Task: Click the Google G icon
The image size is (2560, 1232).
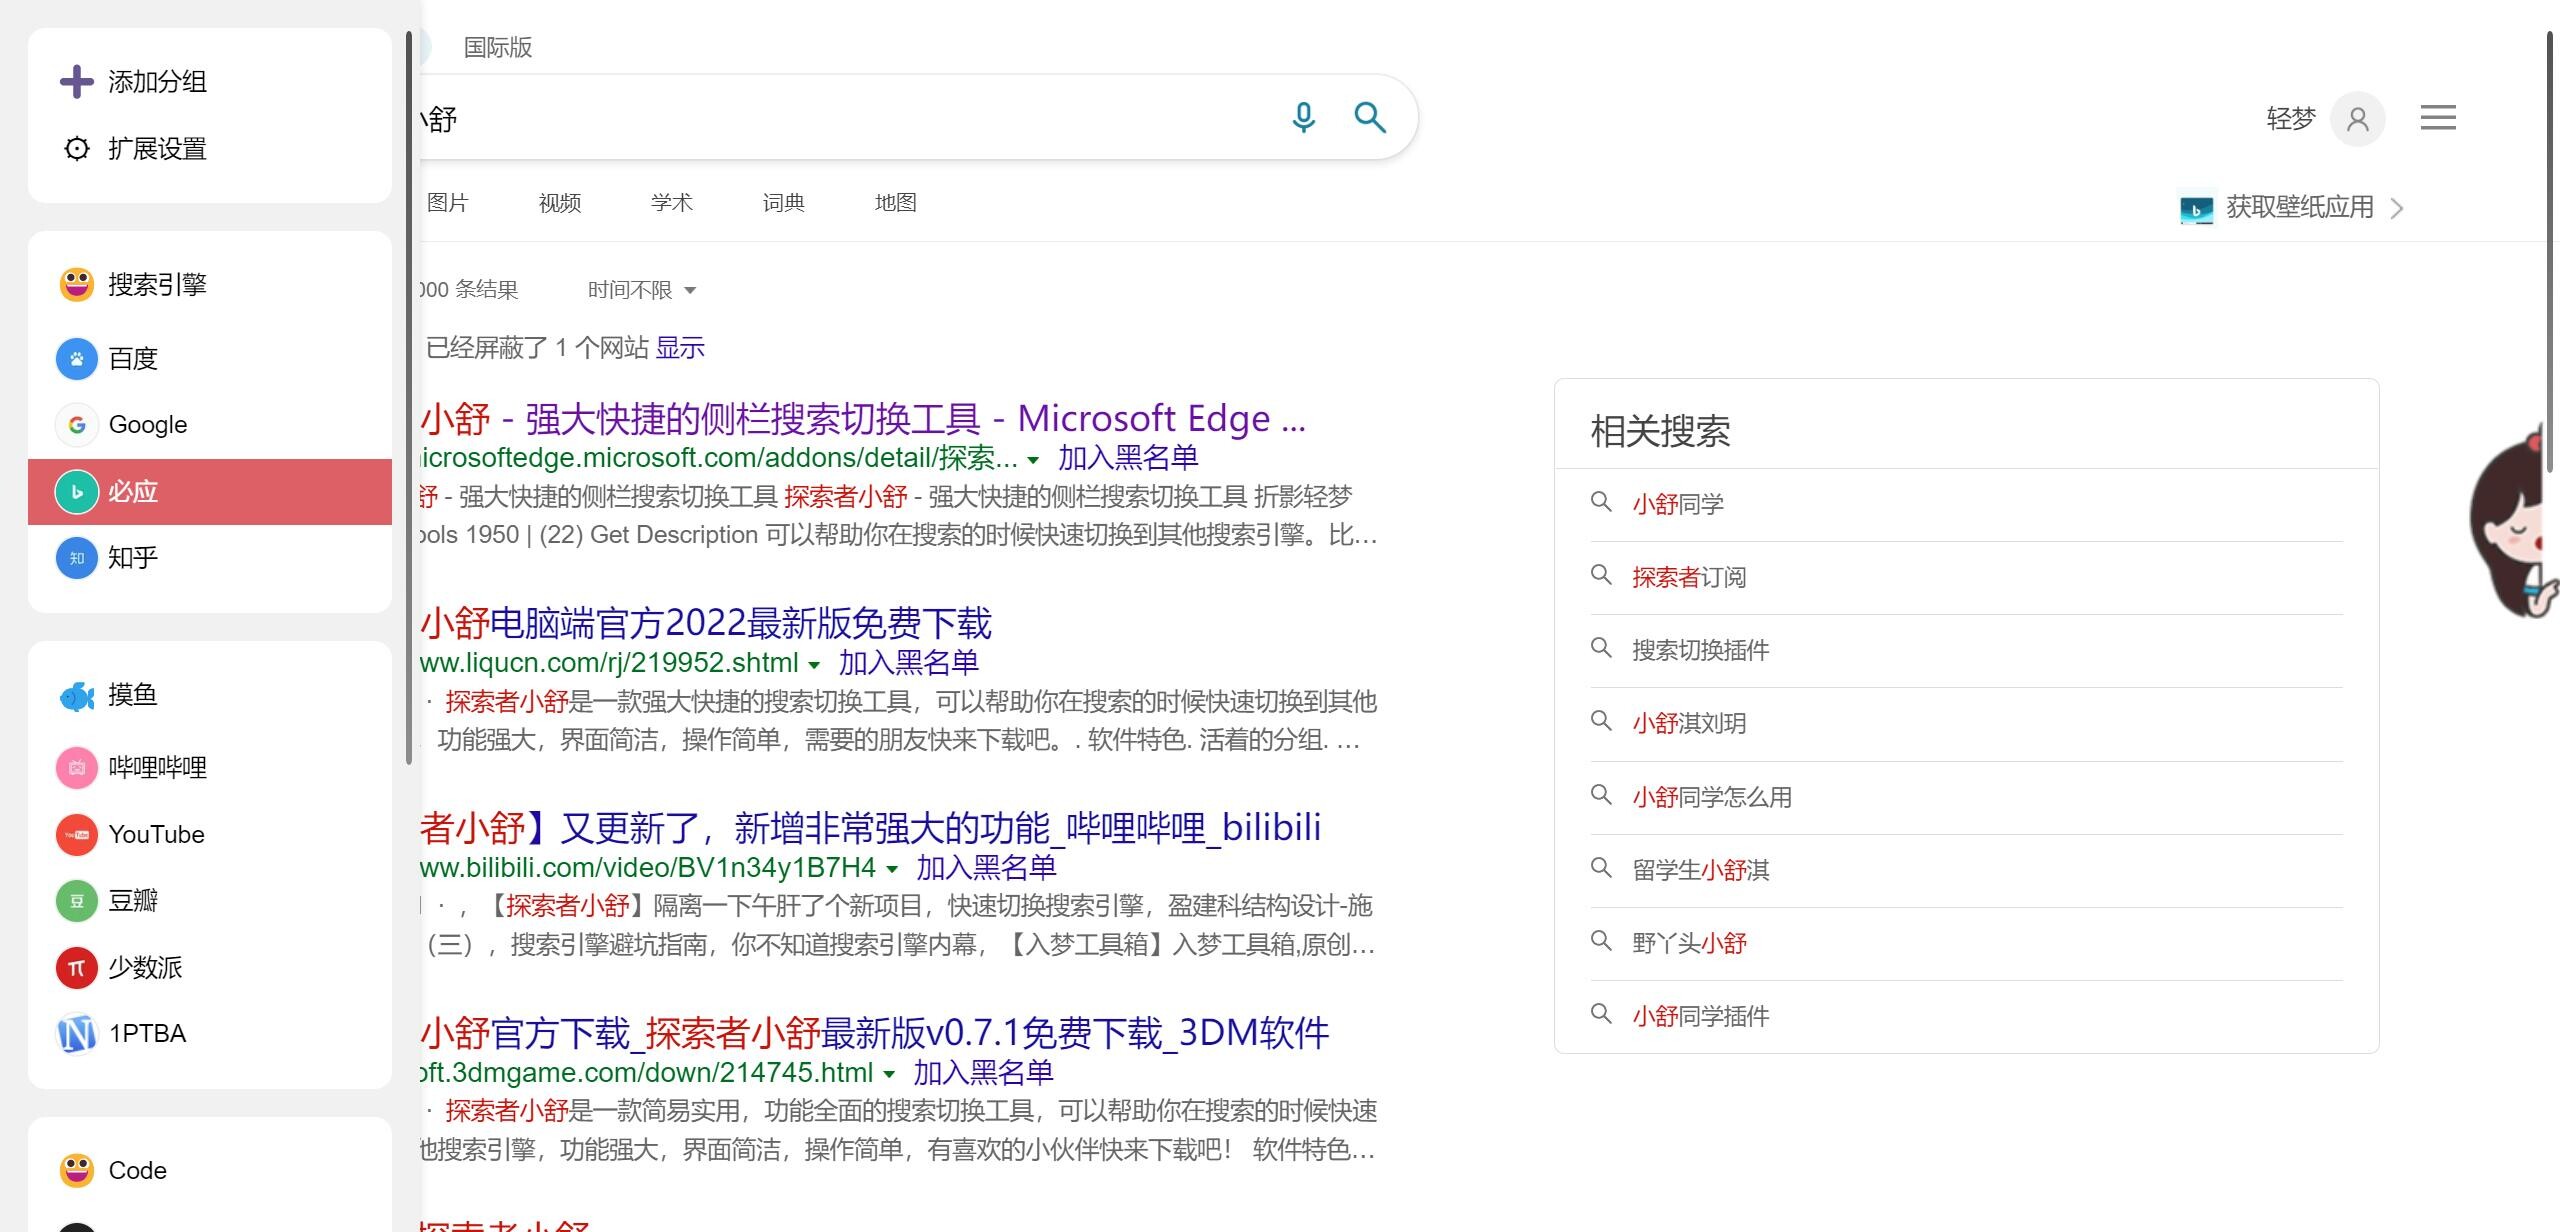Action: tap(77, 425)
